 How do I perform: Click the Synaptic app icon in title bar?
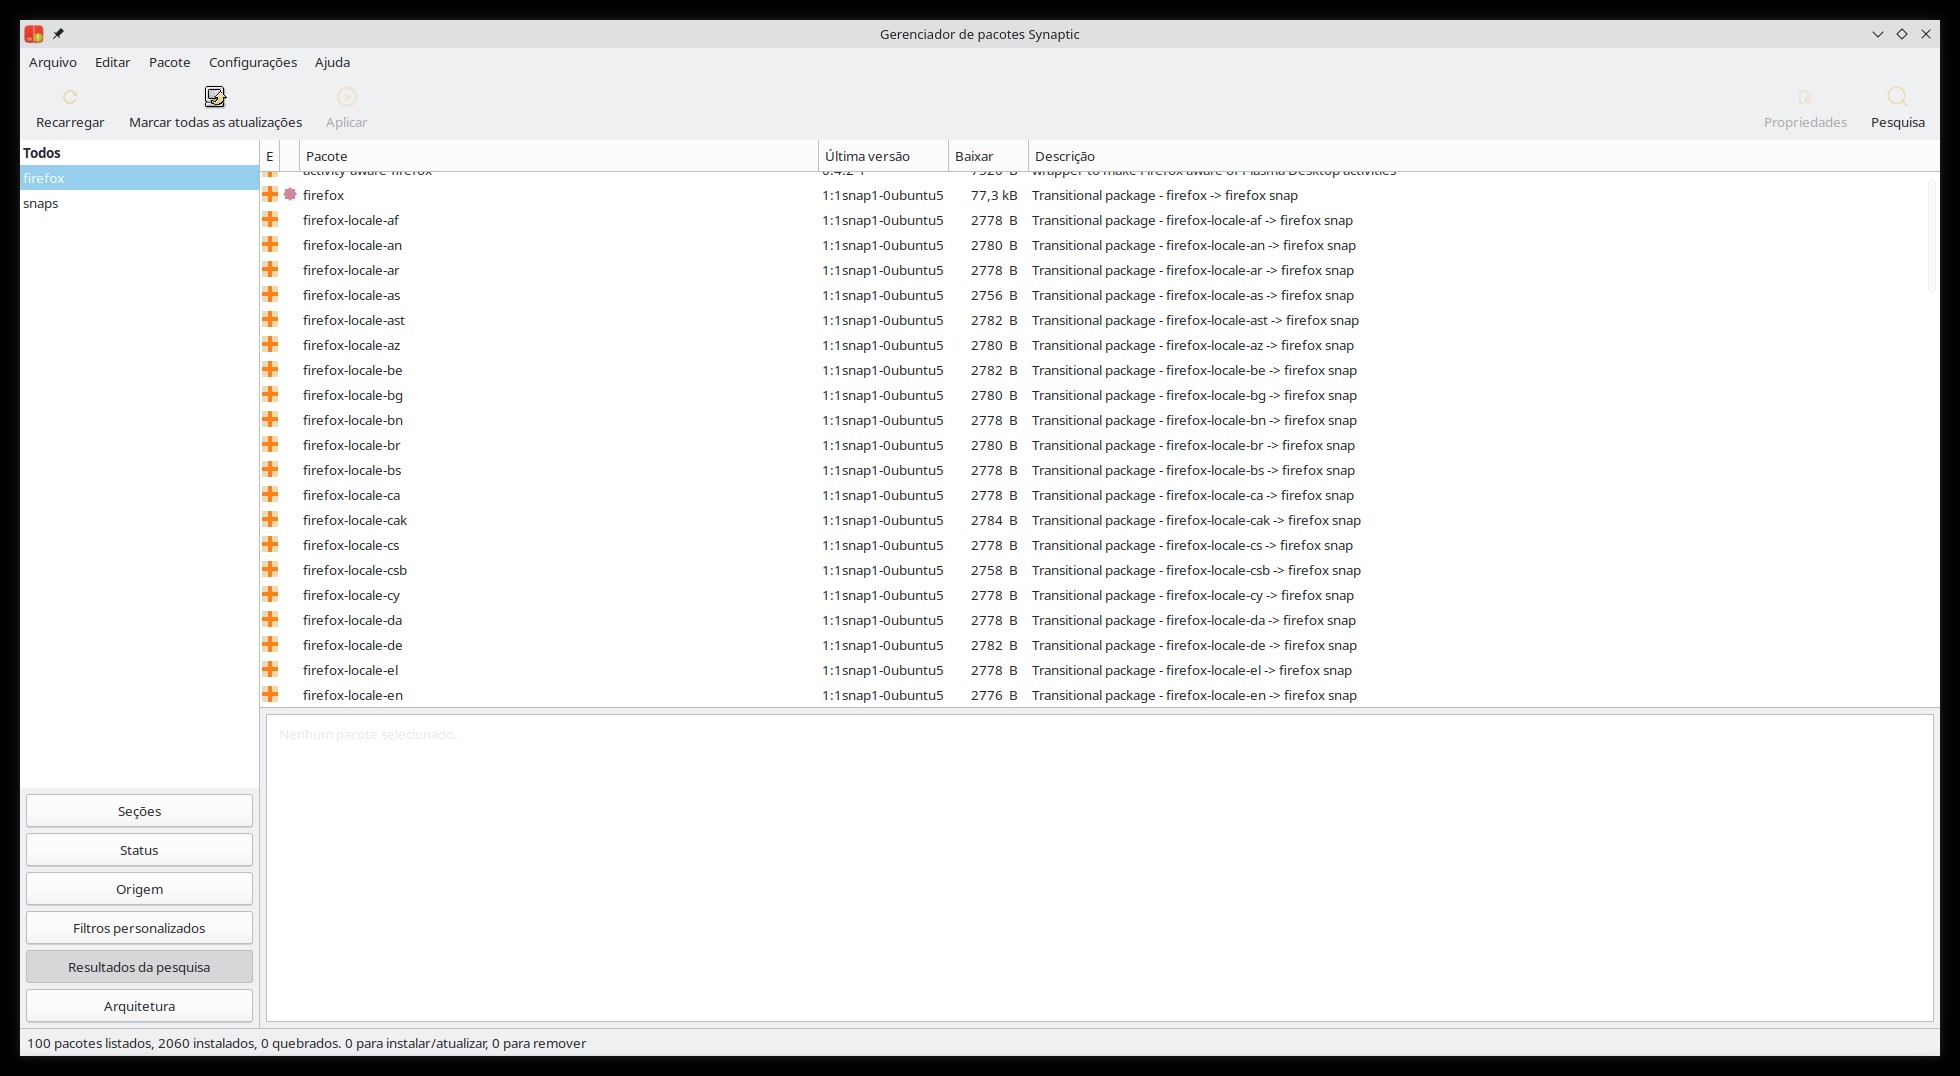coord(34,34)
